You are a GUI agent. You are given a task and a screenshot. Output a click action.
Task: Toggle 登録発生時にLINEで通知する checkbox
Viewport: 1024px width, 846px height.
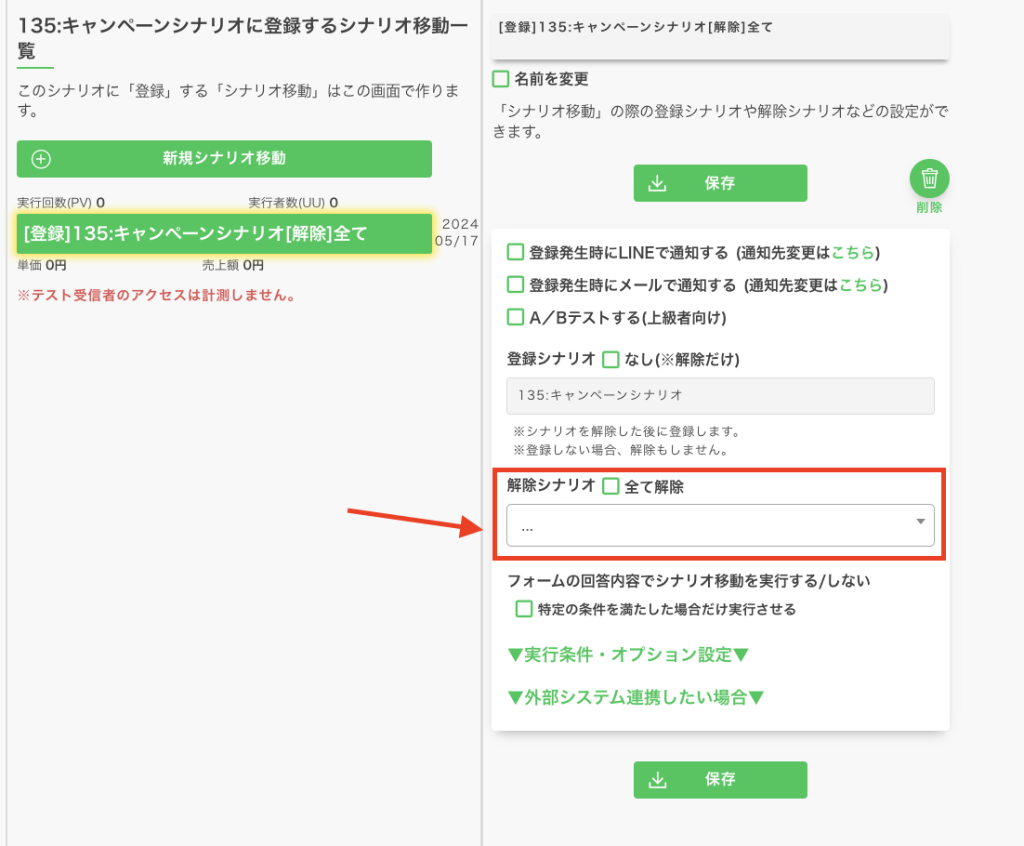[x=516, y=252]
